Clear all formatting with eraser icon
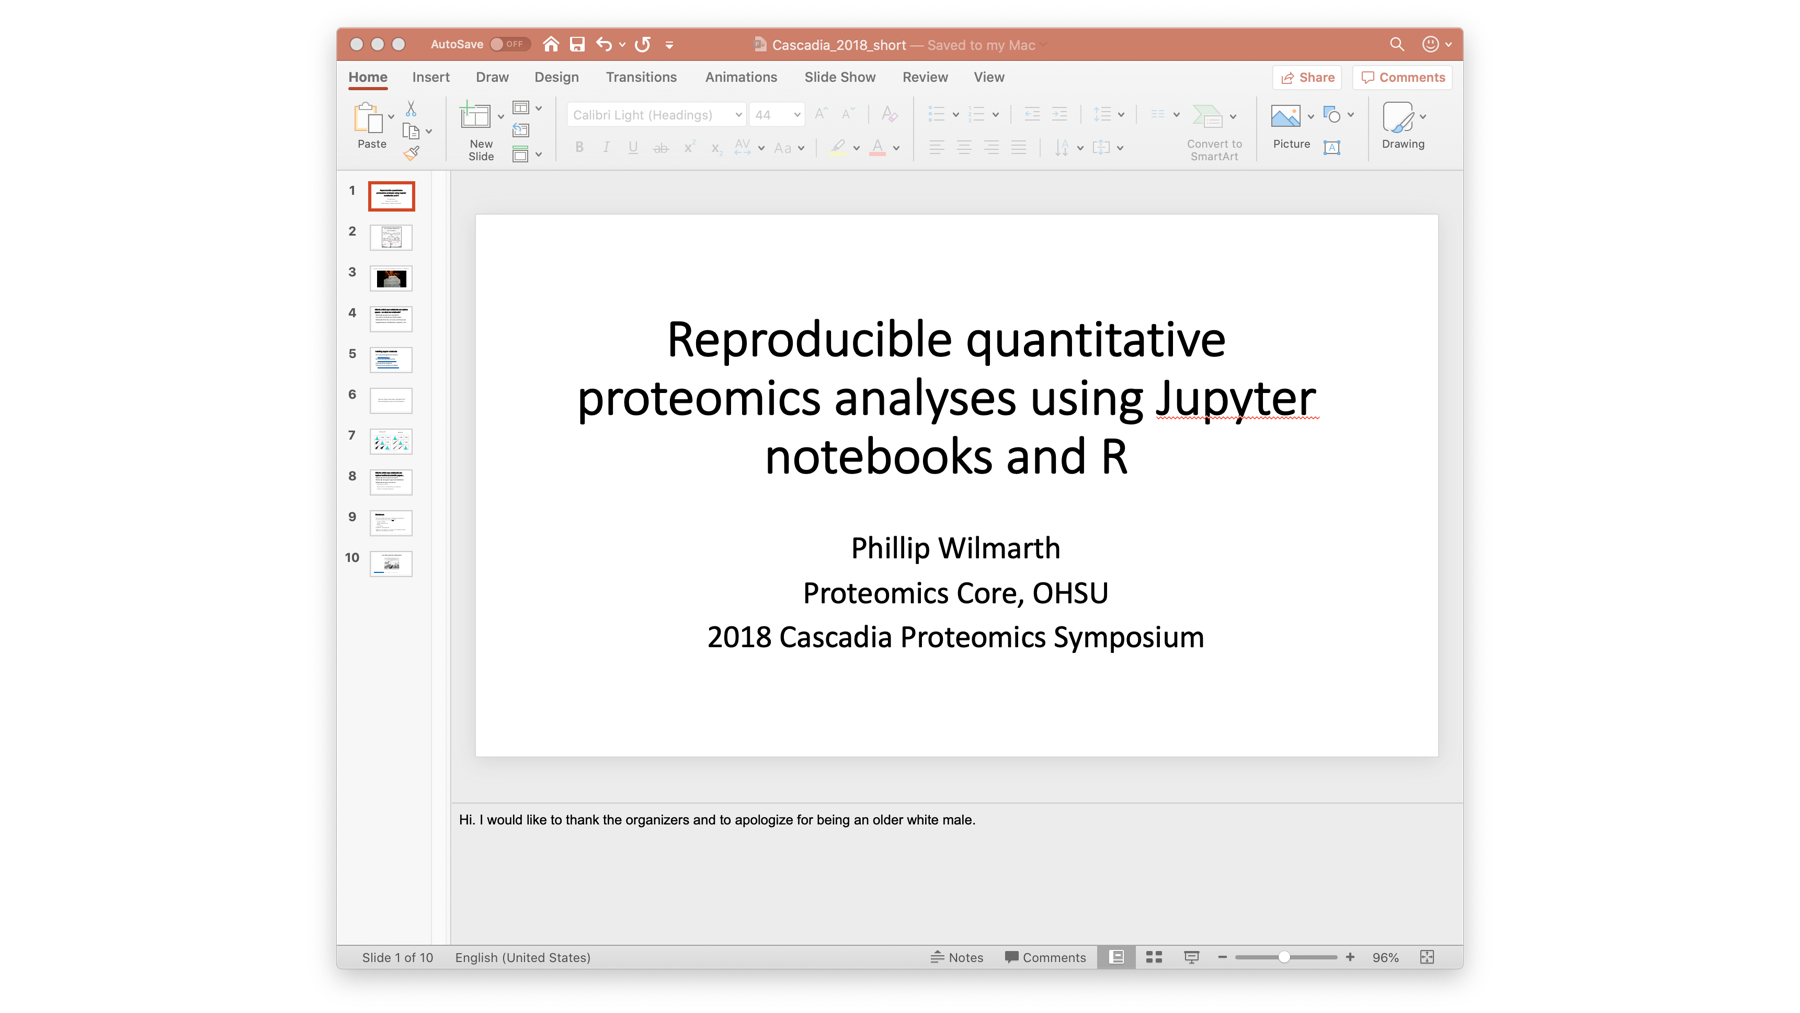The image size is (1800, 1013). click(889, 115)
